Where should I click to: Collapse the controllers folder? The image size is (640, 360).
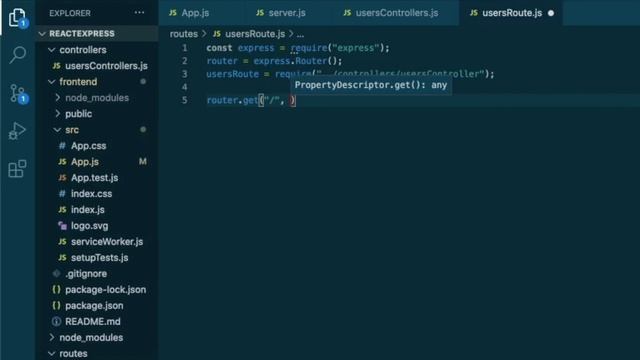pyautogui.click(x=51, y=50)
